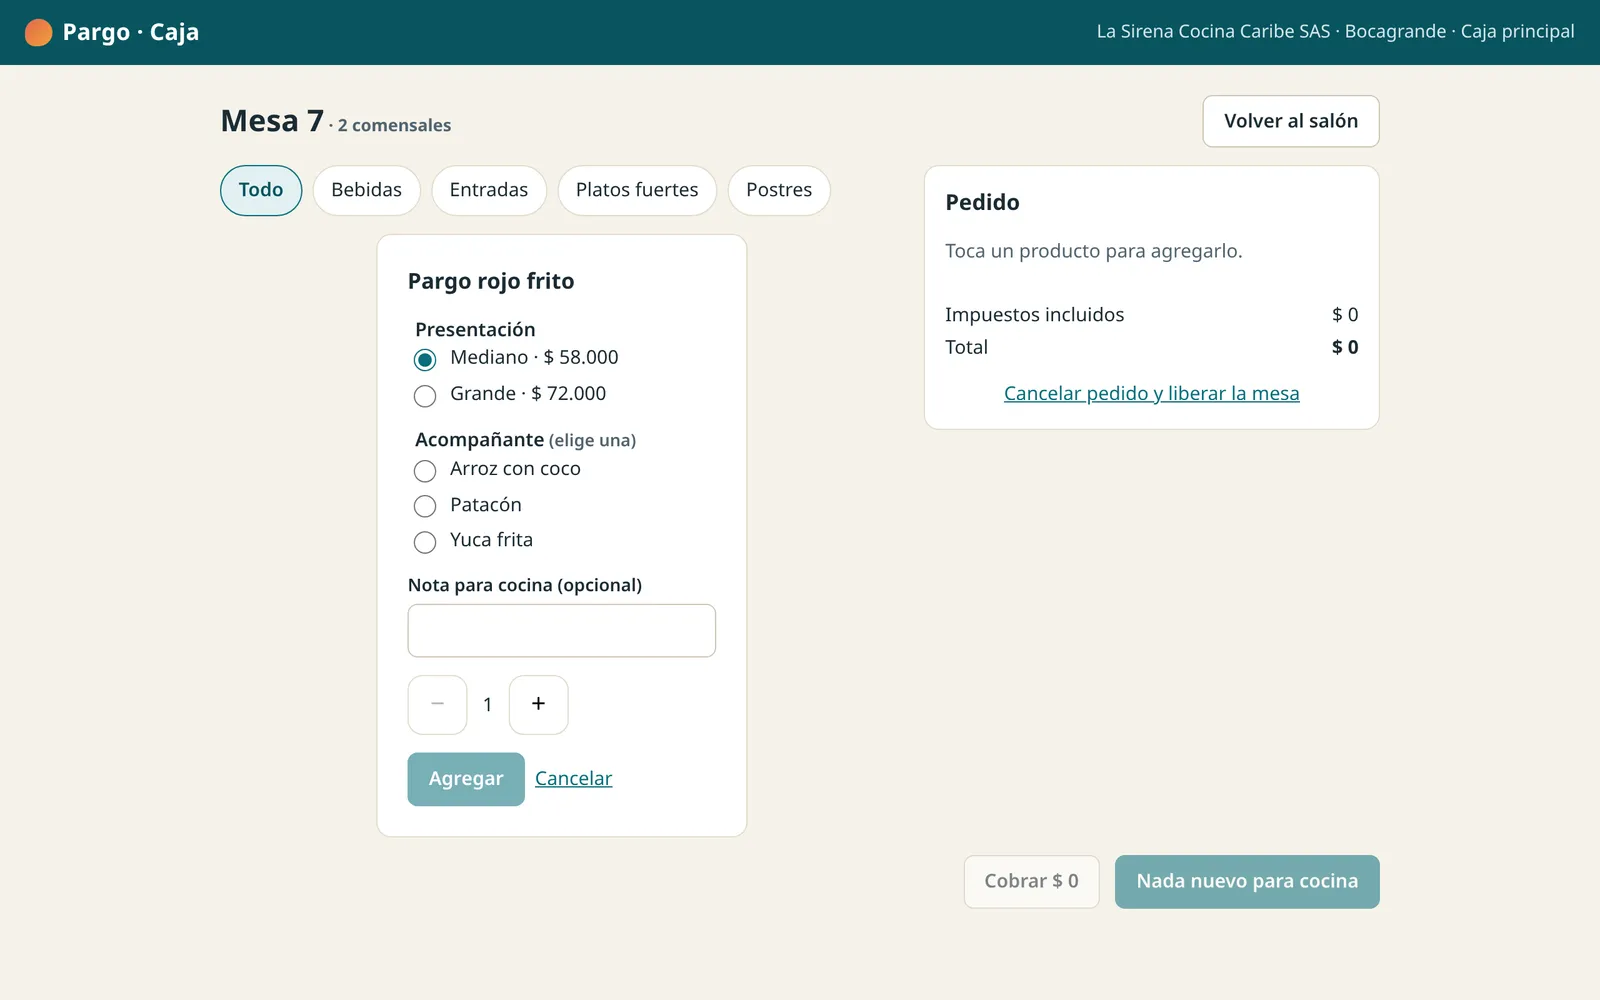The height and width of the screenshot is (1000, 1600).
Task: Decrease quantity with the minus button
Action: [x=437, y=705]
